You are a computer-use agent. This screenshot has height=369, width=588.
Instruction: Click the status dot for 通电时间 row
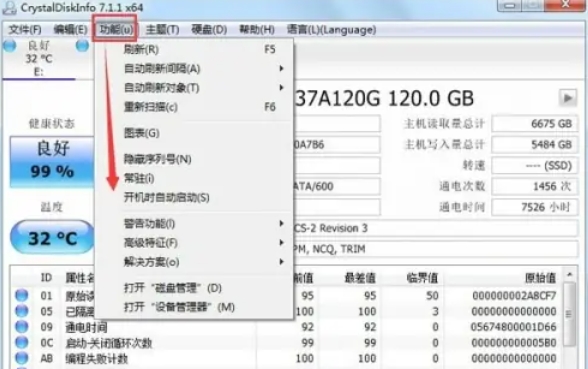(x=21, y=327)
